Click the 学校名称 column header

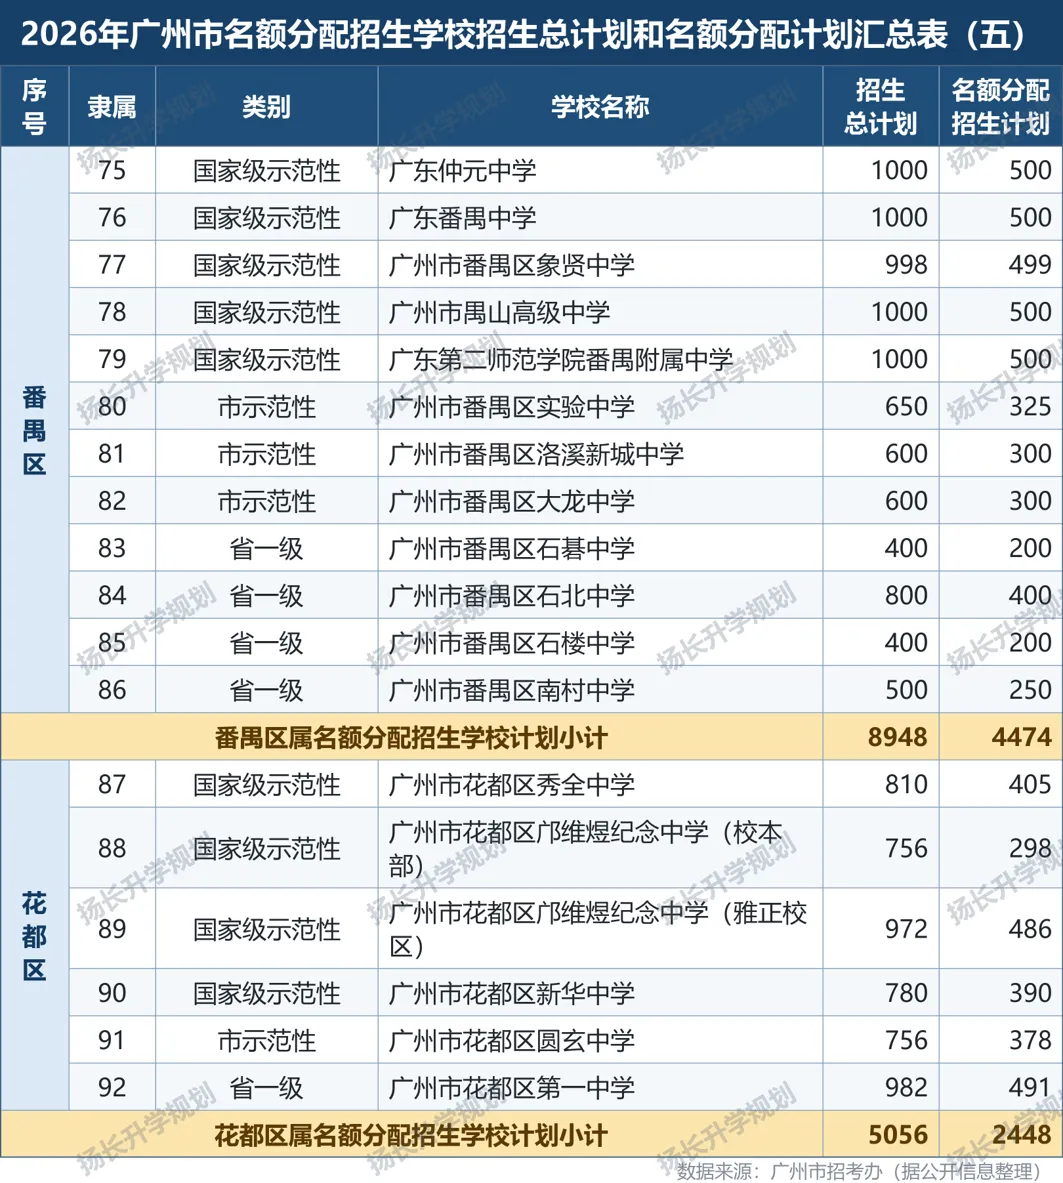pos(600,107)
